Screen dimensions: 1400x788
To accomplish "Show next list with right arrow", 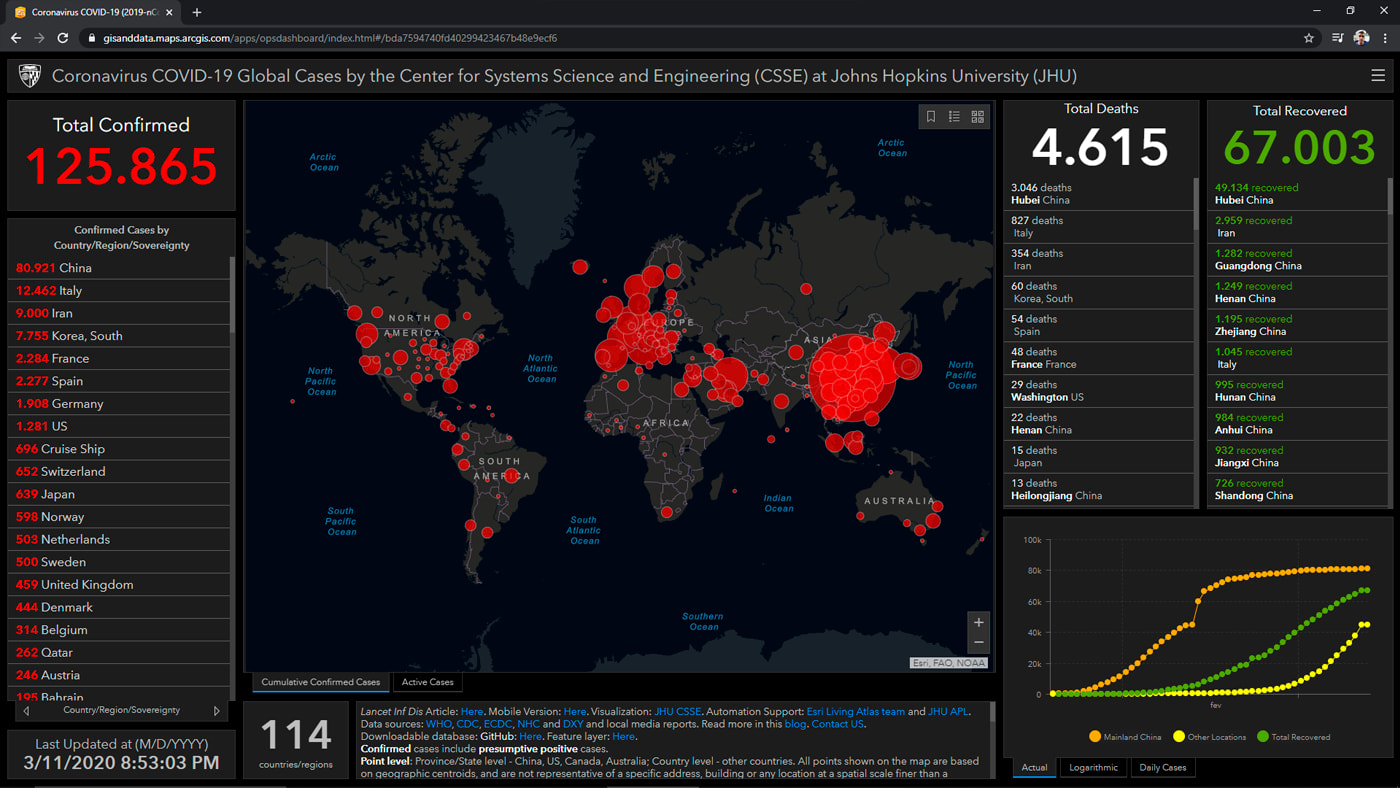I will click(216, 711).
